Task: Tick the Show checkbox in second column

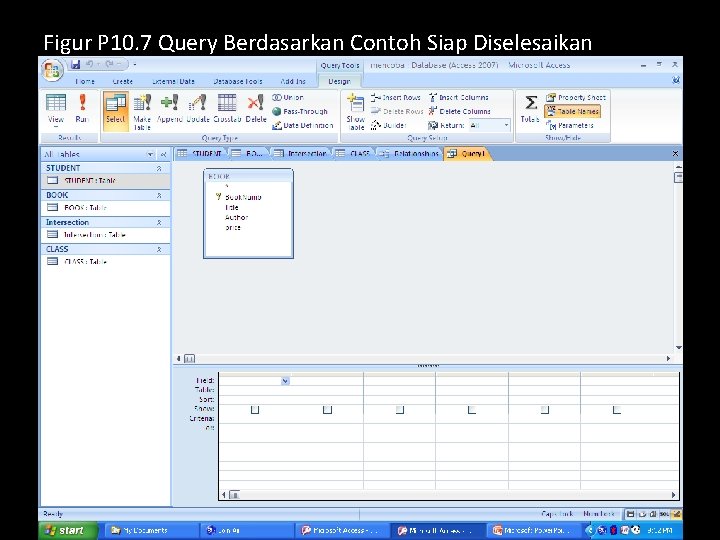Action: tap(327, 409)
